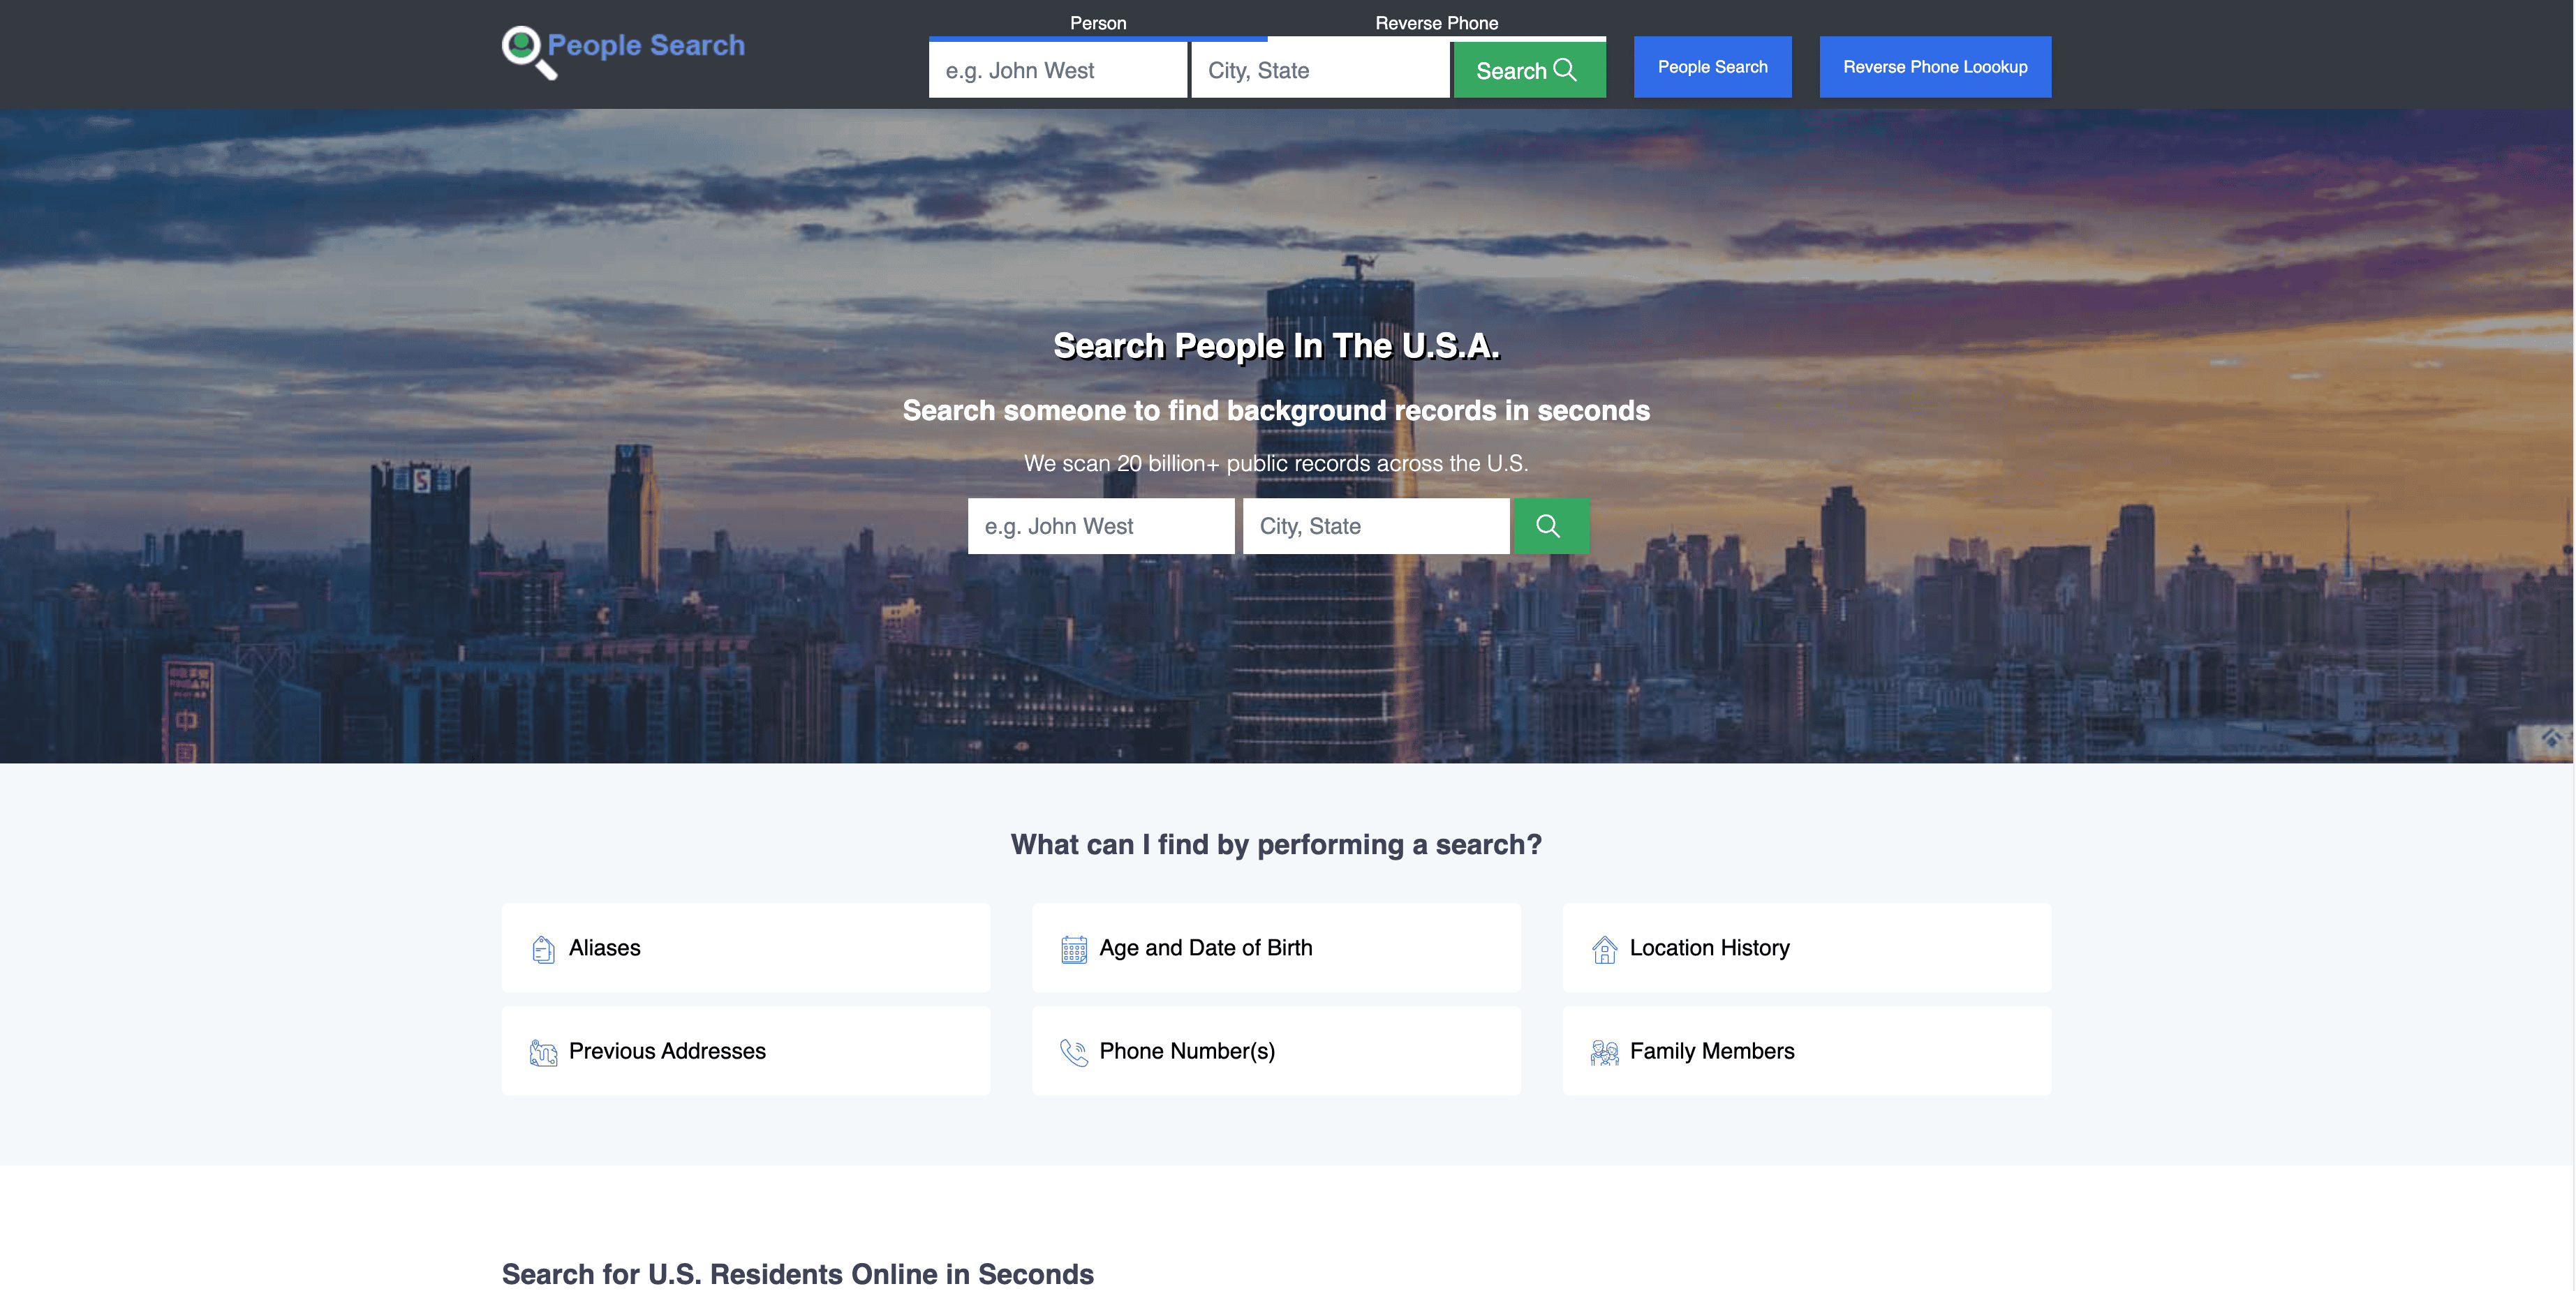
Task: Click the small icon at hero image corner
Action: point(2551,739)
